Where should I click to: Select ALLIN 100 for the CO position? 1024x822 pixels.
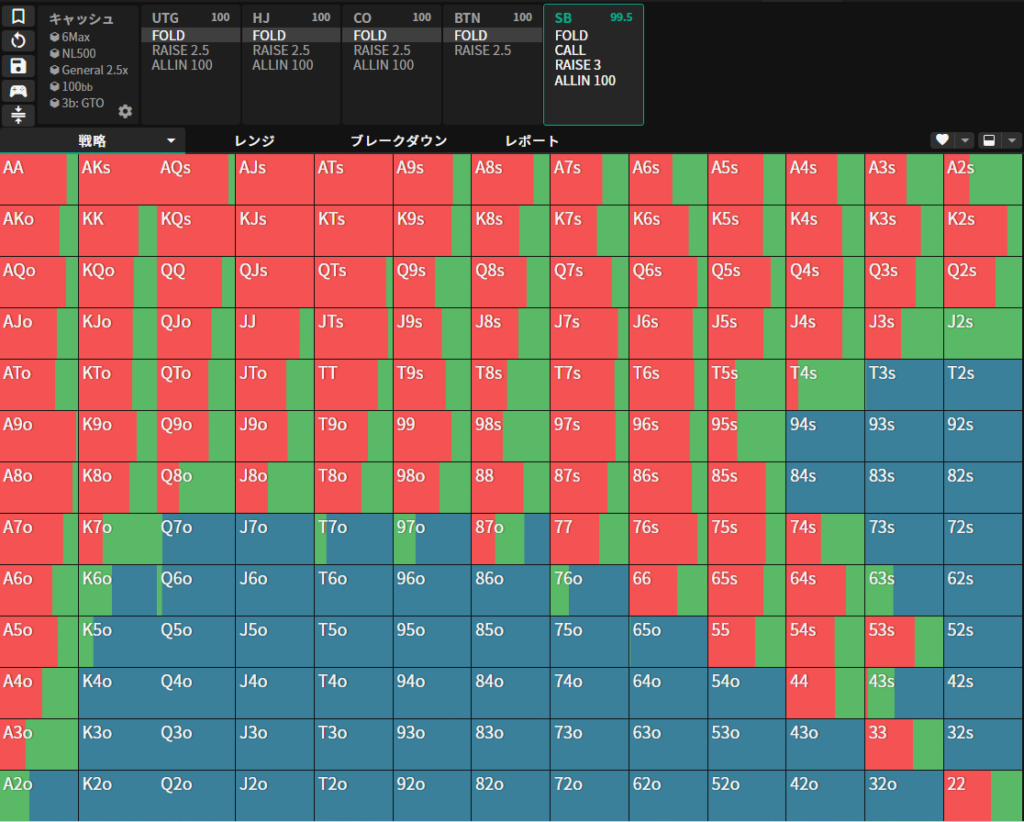[x=383, y=65]
